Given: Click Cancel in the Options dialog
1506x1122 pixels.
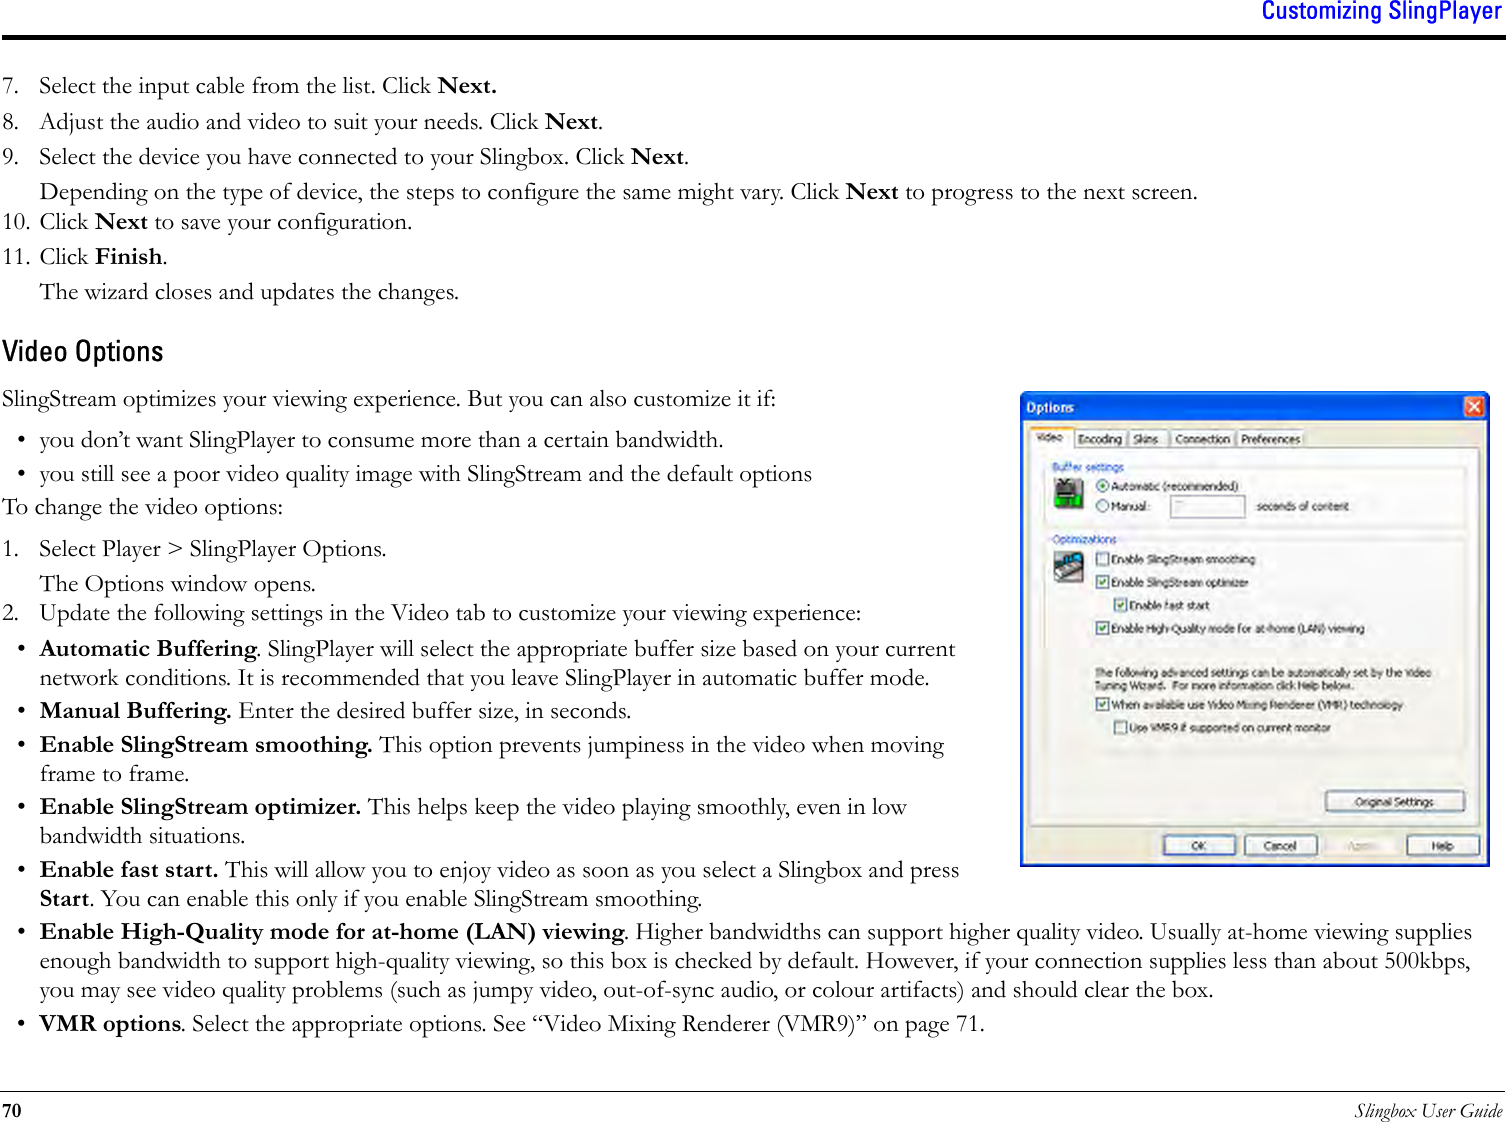Looking at the screenshot, I should point(1280,846).
